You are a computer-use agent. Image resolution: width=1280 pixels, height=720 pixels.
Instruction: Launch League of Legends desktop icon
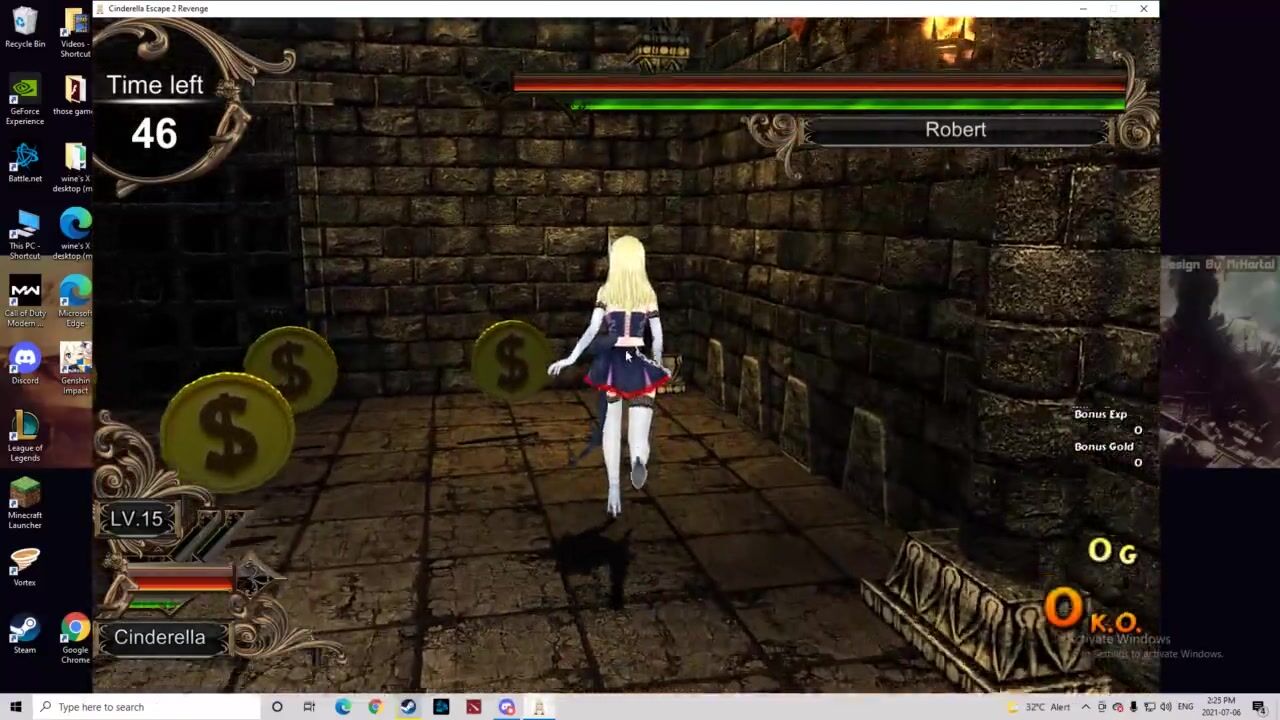click(x=25, y=437)
